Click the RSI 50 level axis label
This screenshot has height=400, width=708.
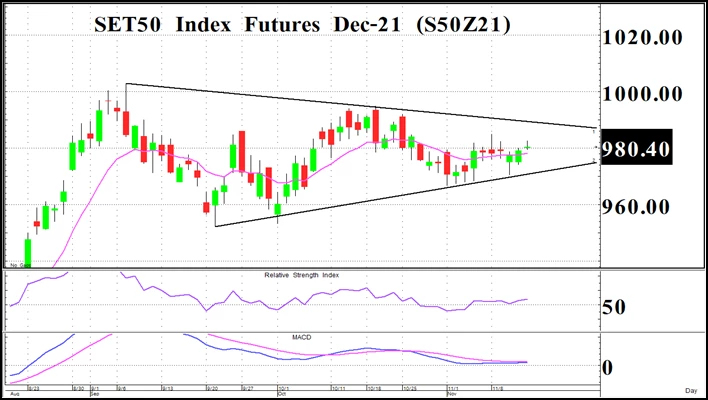coord(614,307)
